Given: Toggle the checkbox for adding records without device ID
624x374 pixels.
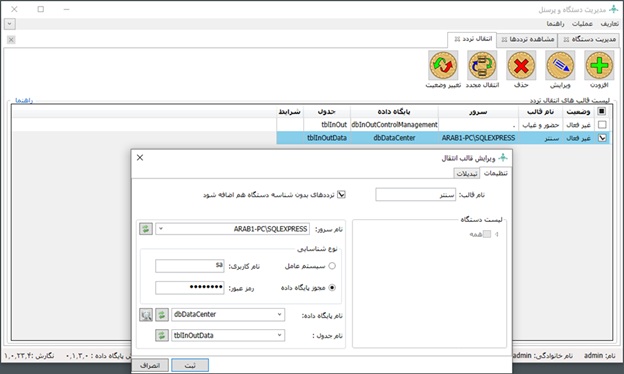Looking at the screenshot, I should [341, 195].
